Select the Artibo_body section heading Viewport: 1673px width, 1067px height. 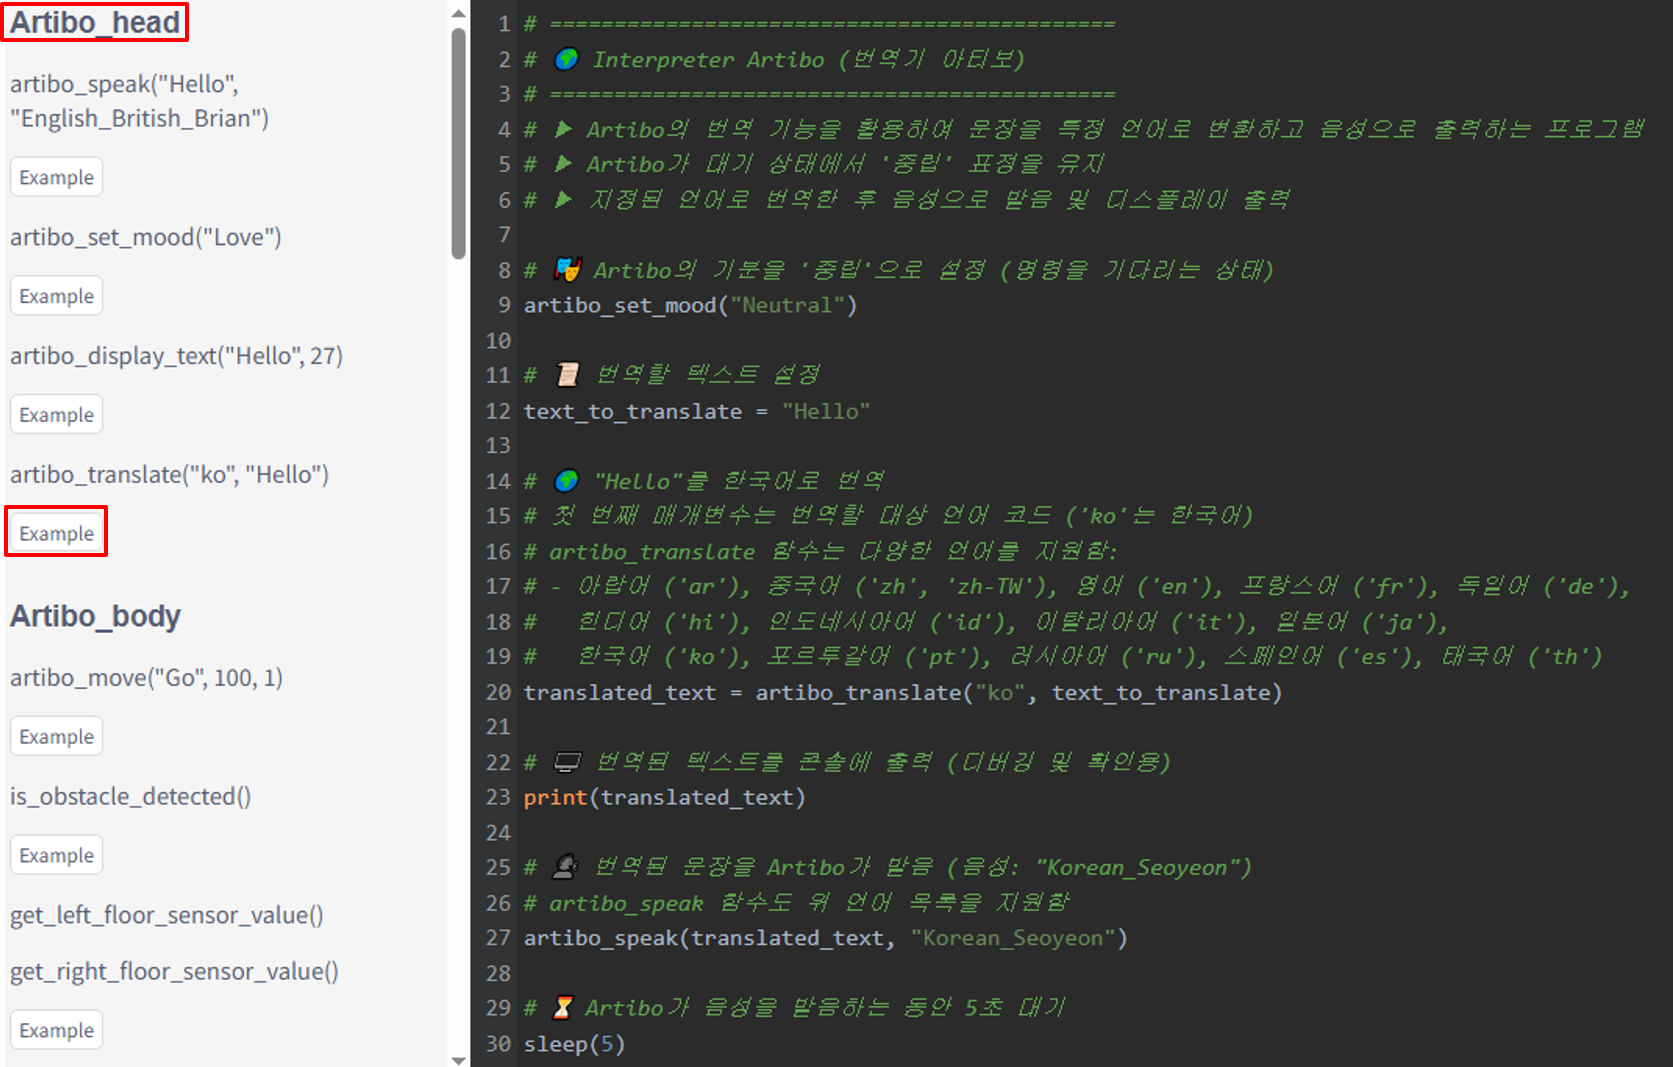click(95, 616)
